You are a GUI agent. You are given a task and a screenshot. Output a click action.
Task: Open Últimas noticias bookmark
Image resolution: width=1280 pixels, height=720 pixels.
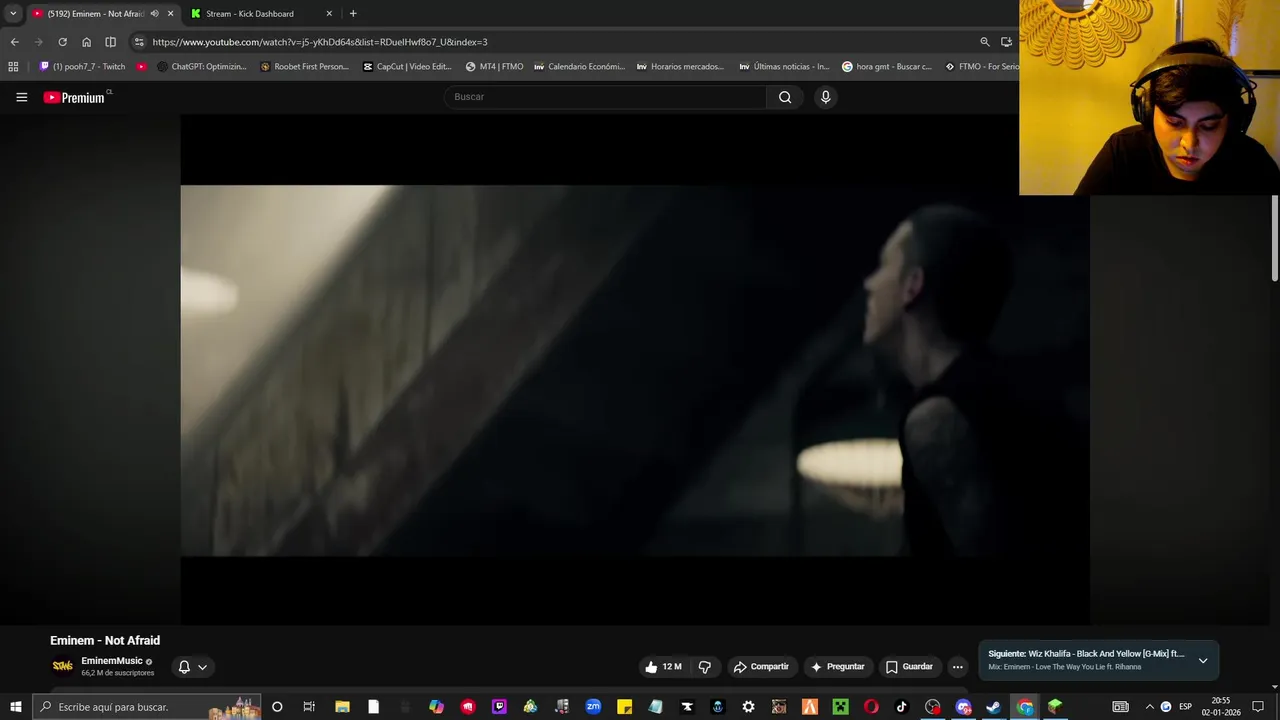(784, 67)
